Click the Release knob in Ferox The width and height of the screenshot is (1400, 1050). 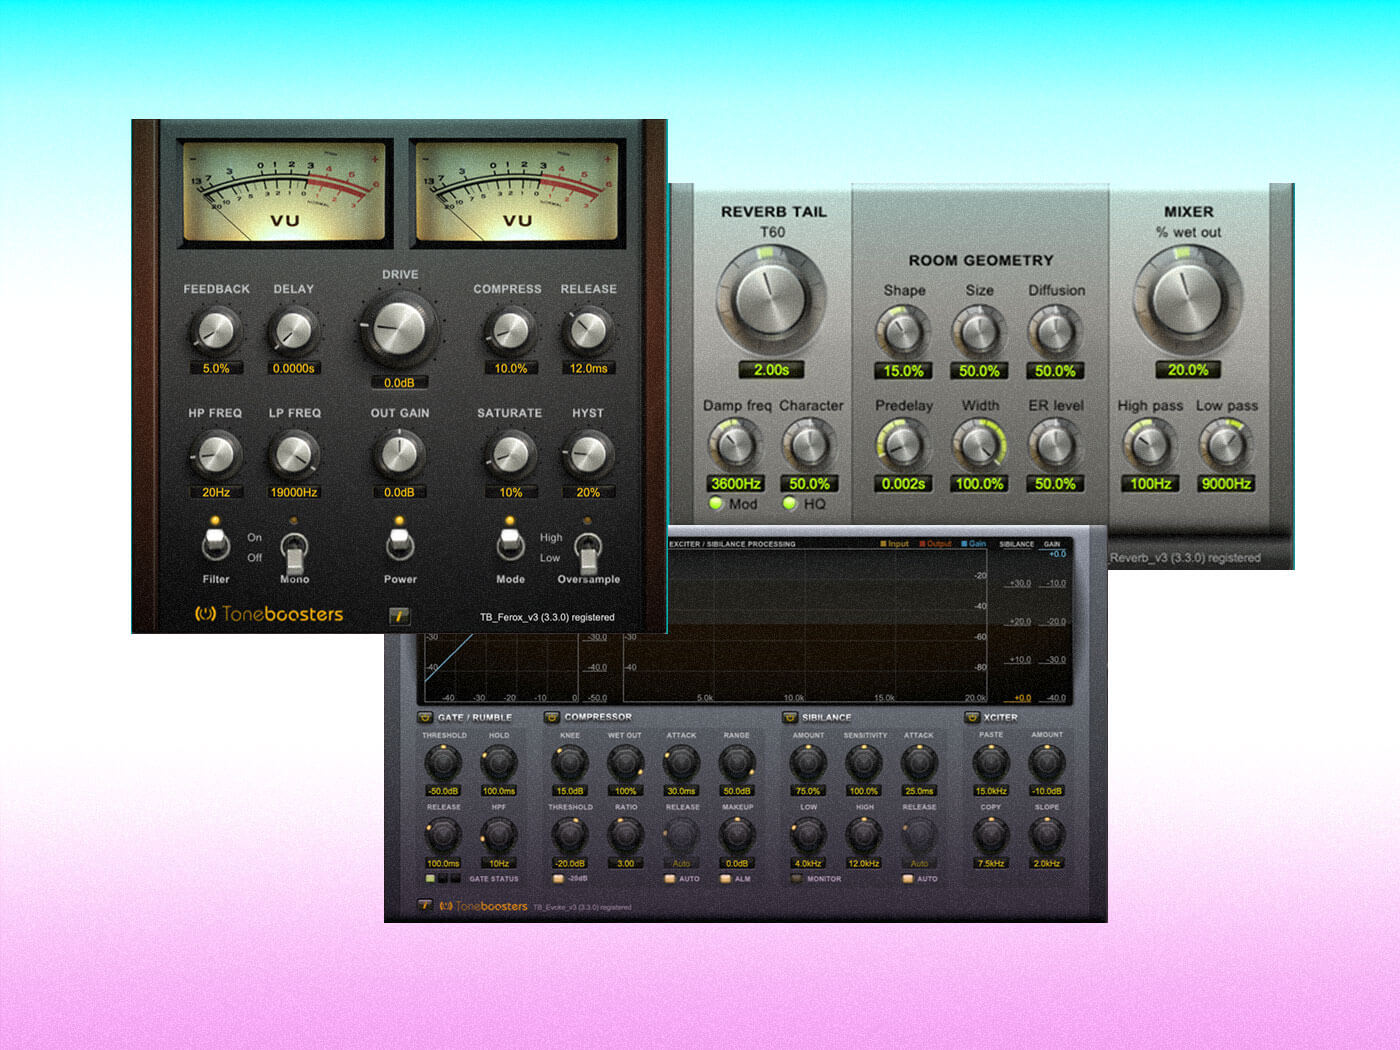coord(588,330)
